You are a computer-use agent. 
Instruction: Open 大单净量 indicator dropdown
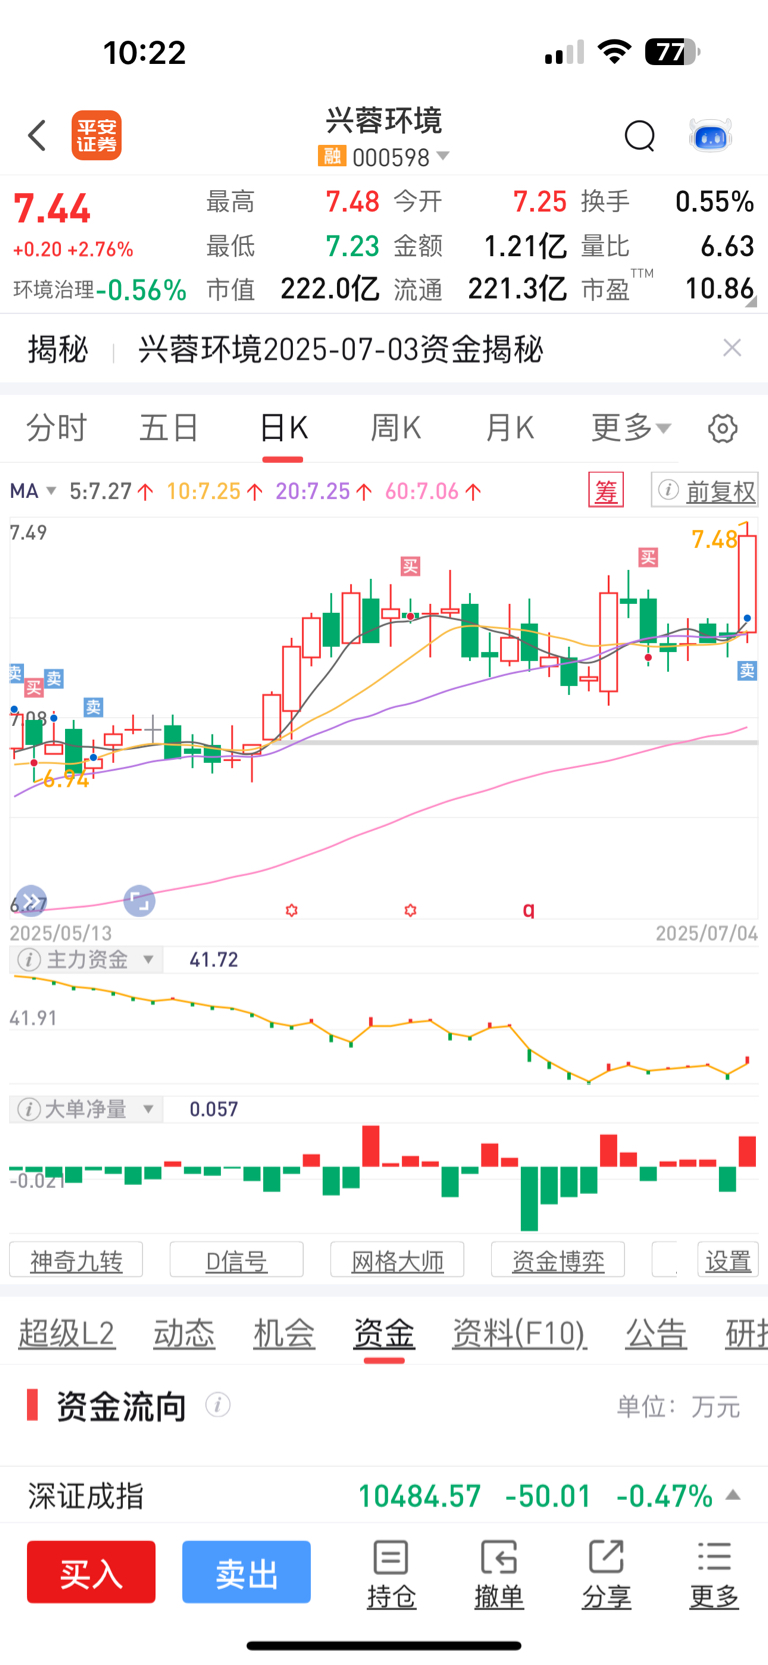148,1109
